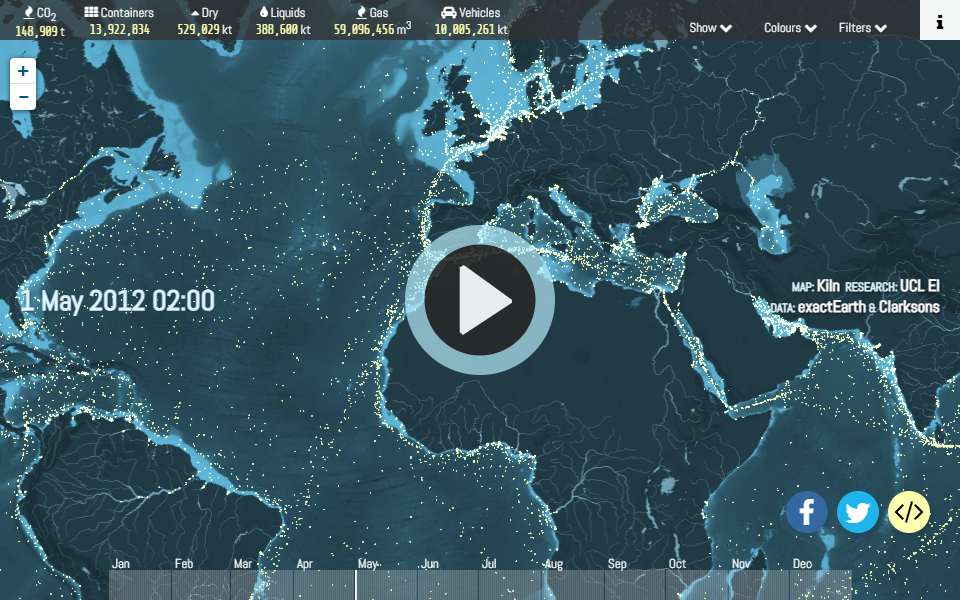Click the Liquids value 388,600 kt
960x600 pixels.
click(283, 29)
